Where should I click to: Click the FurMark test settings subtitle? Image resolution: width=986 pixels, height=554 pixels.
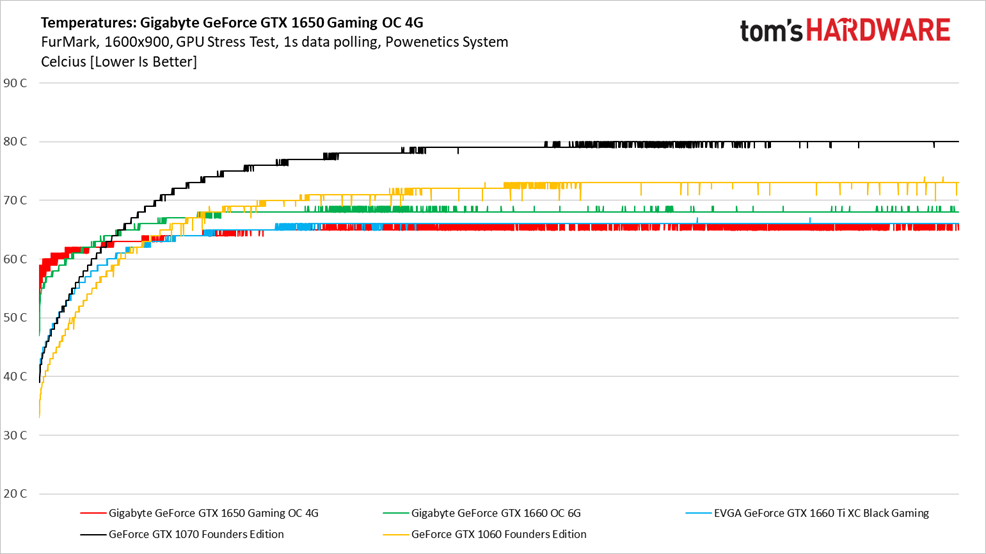(274, 42)
